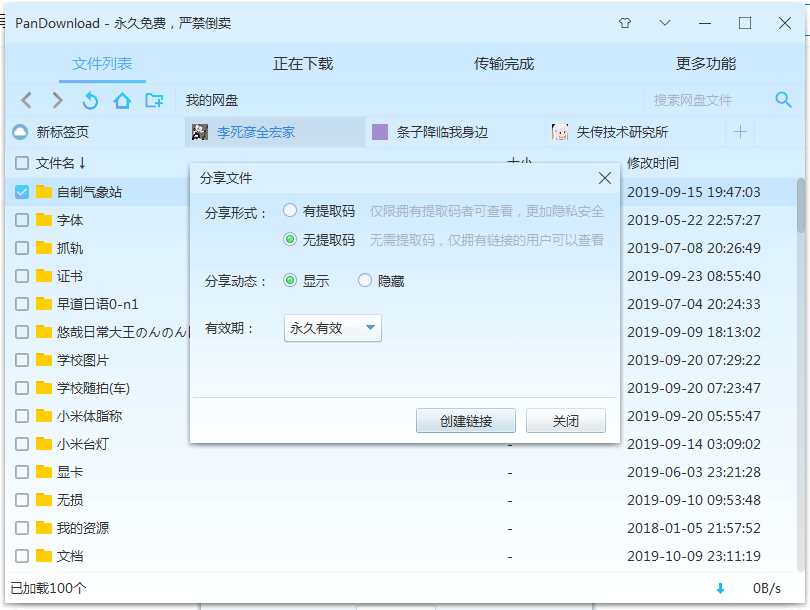Set share status to 隐藏
Image resolution: width=810 pixels, height=610 pixels.
(x=365, y=280)
